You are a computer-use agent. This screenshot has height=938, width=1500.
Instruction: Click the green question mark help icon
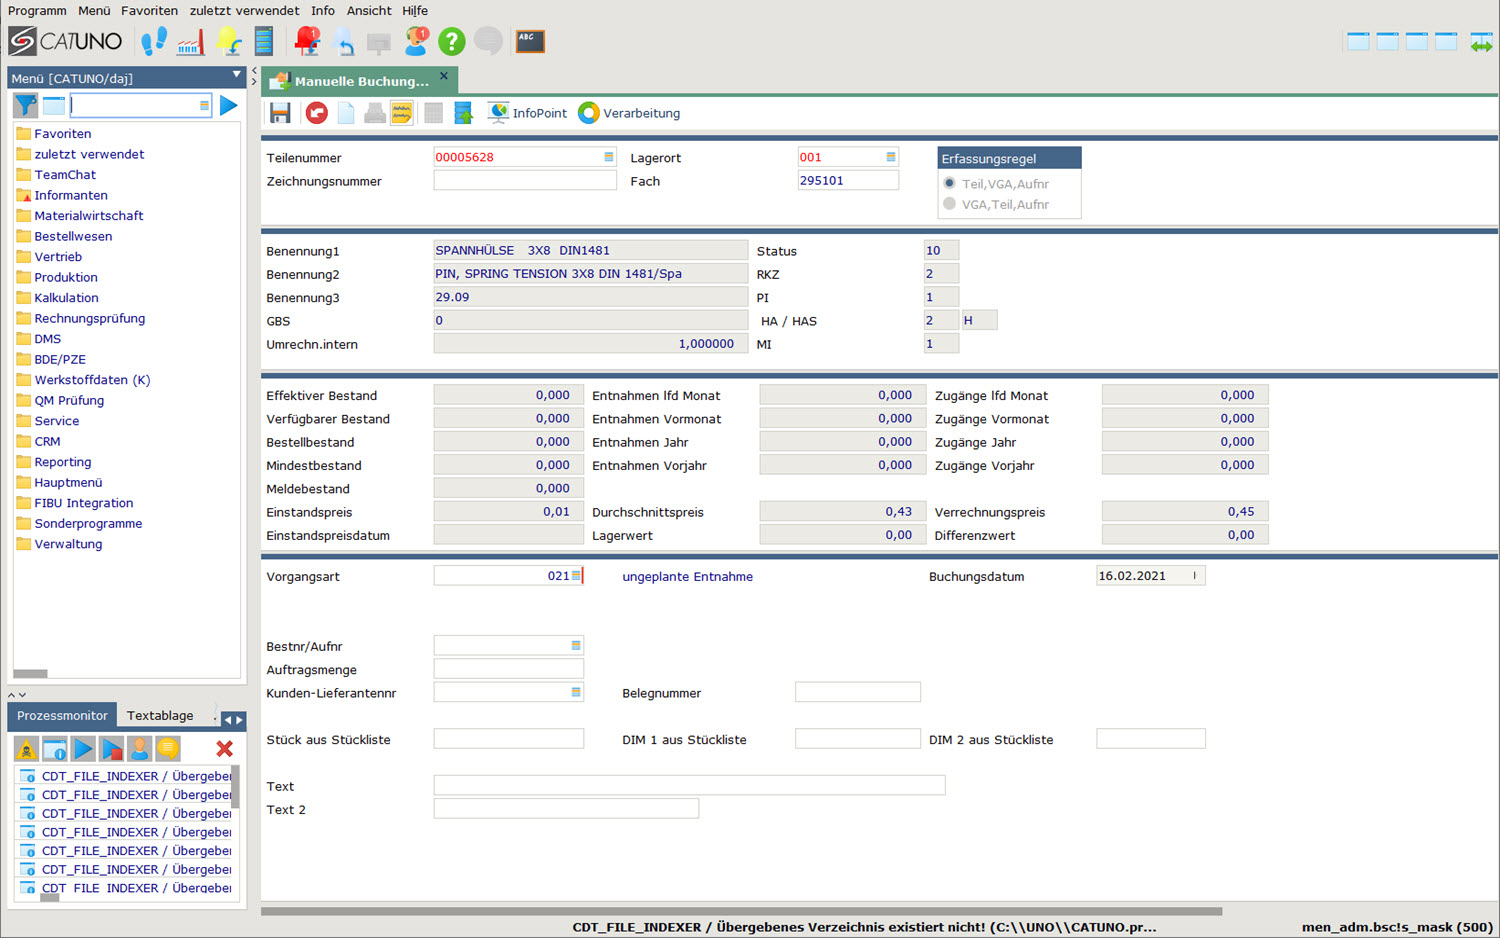[x=452, y=41]
